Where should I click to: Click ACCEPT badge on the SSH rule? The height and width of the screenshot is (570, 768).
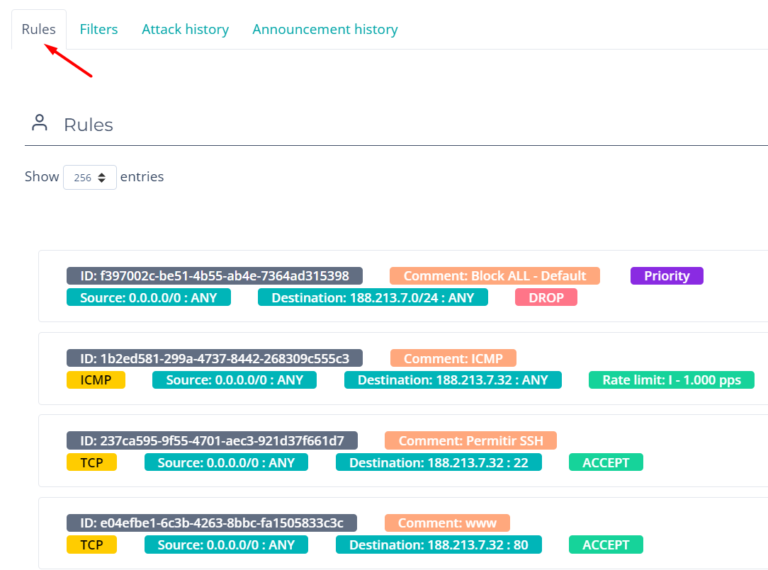point(606,462)
